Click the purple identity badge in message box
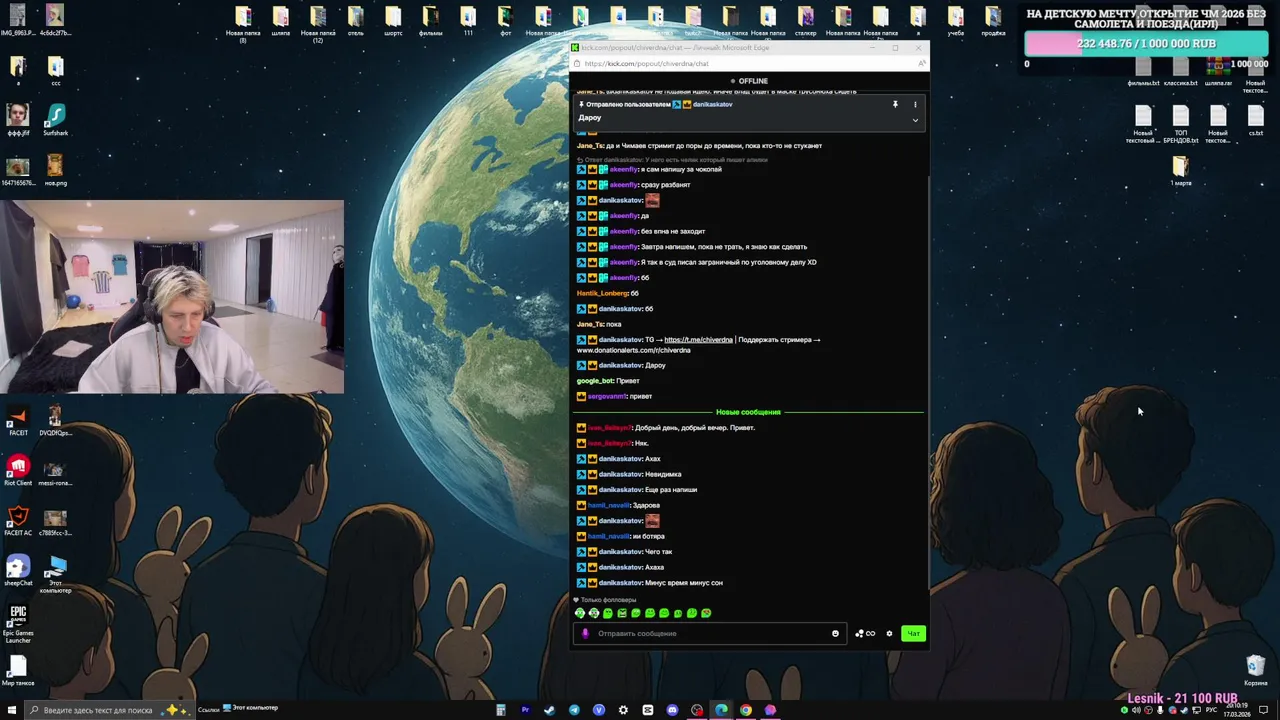The height and width of the screenshot is (720, 1280). click(586, 633)
